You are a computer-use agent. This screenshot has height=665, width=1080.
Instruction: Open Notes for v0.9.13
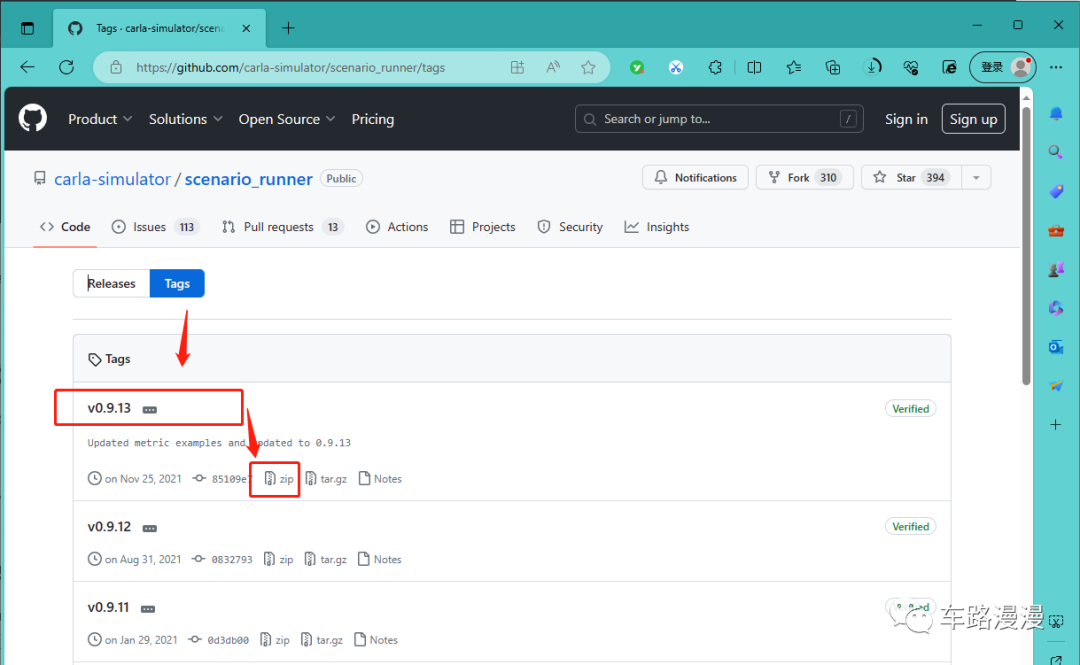coord(380,479)
